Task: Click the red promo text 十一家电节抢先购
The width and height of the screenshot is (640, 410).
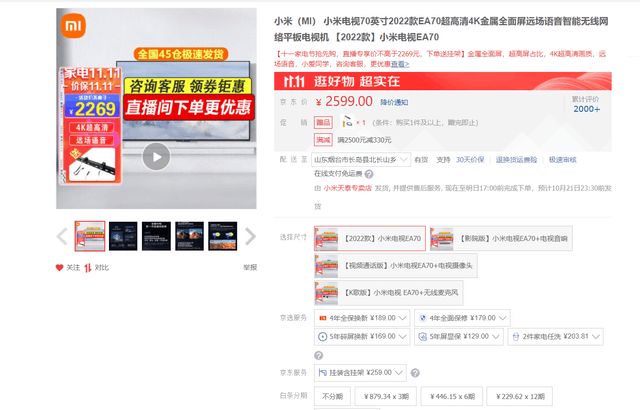Action: pyautogui.click(x=440, y=59)
